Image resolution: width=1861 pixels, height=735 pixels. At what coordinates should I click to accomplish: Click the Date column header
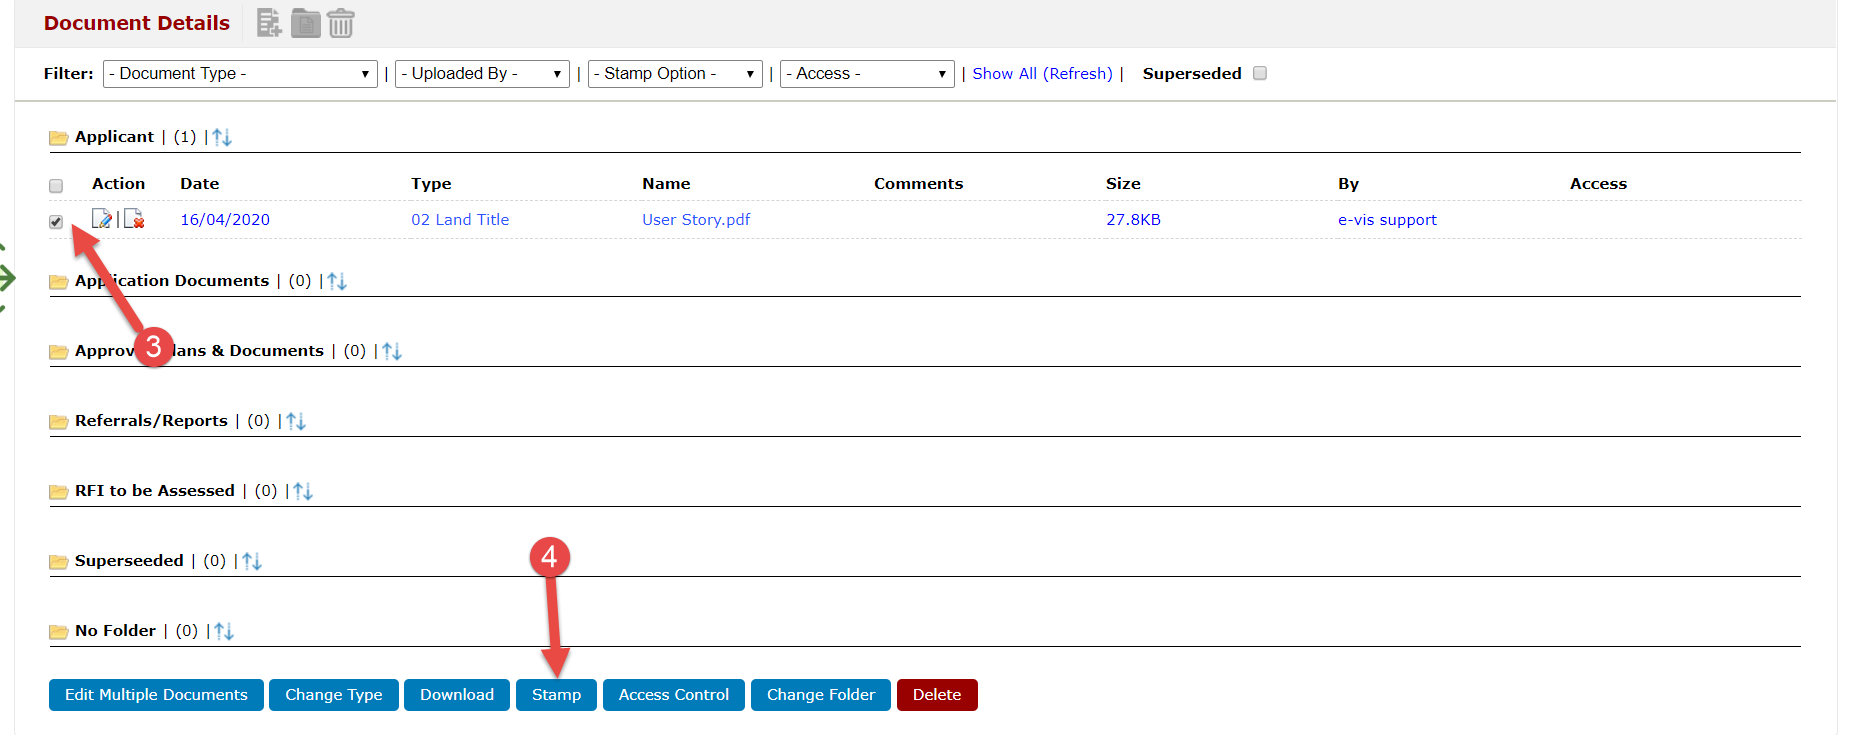[200, 184]
